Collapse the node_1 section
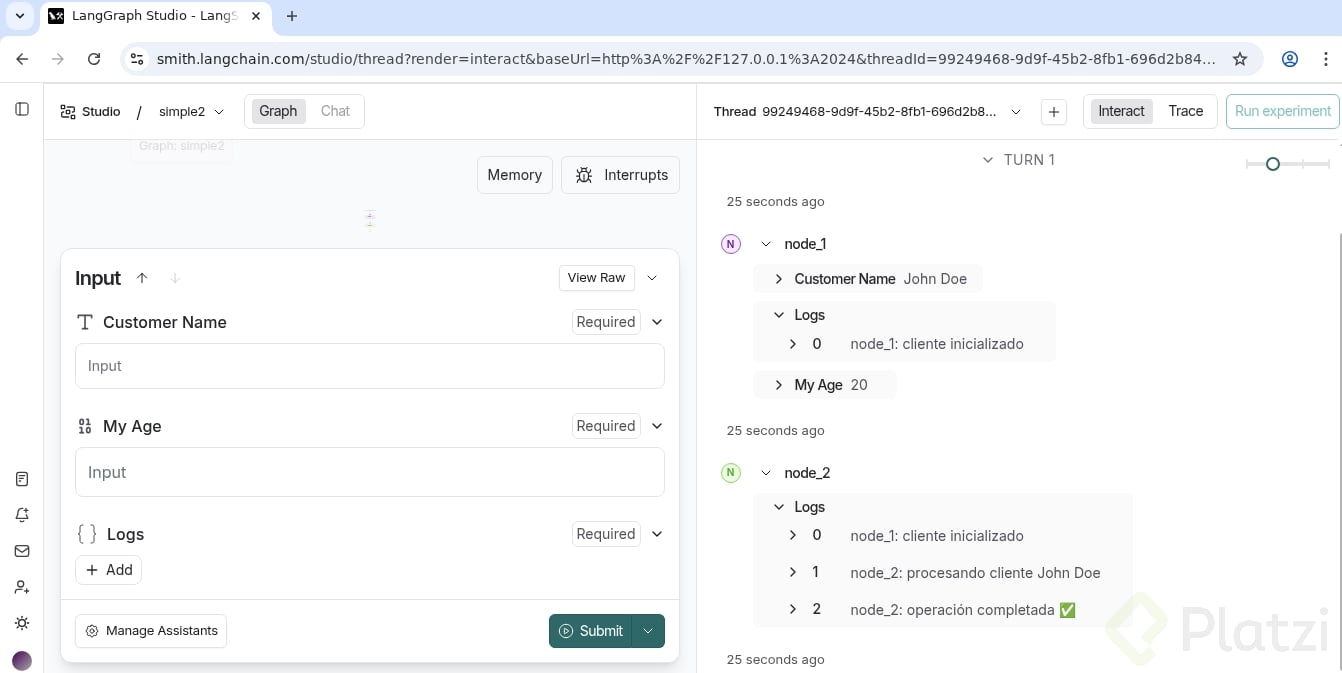 pyautogui.click(x=766, y=244)
